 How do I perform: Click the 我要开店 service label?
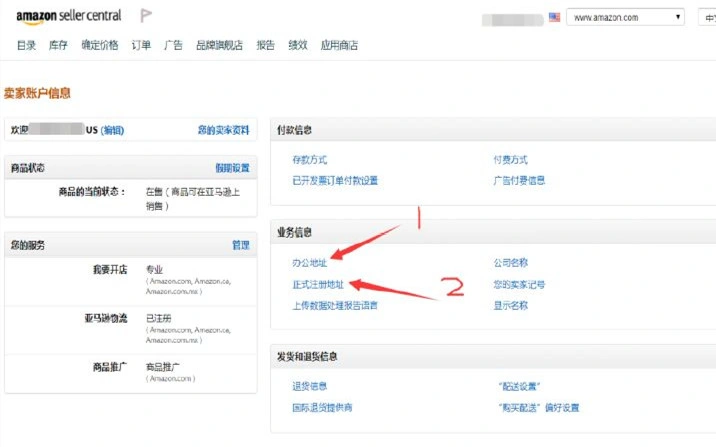(110, 270)
